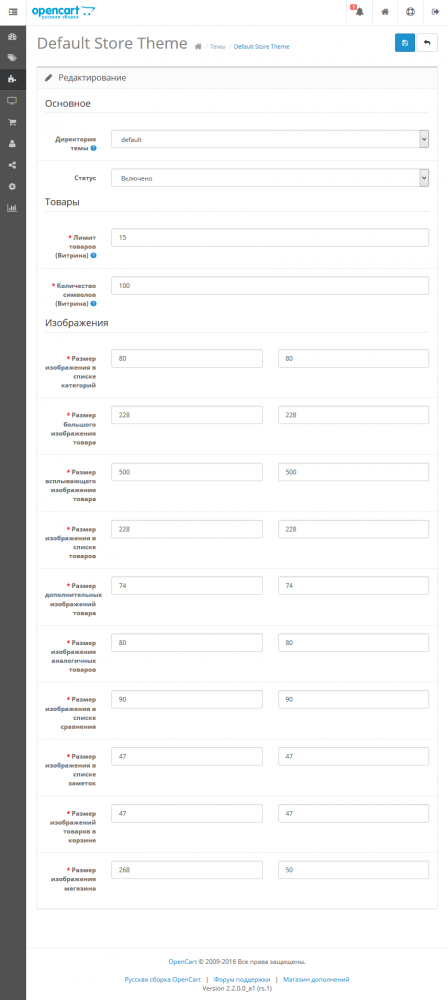Open the help lifebuoy icon
Image resolution: width=448 pixels, height=1000 pixels.
tap(410, 11)
